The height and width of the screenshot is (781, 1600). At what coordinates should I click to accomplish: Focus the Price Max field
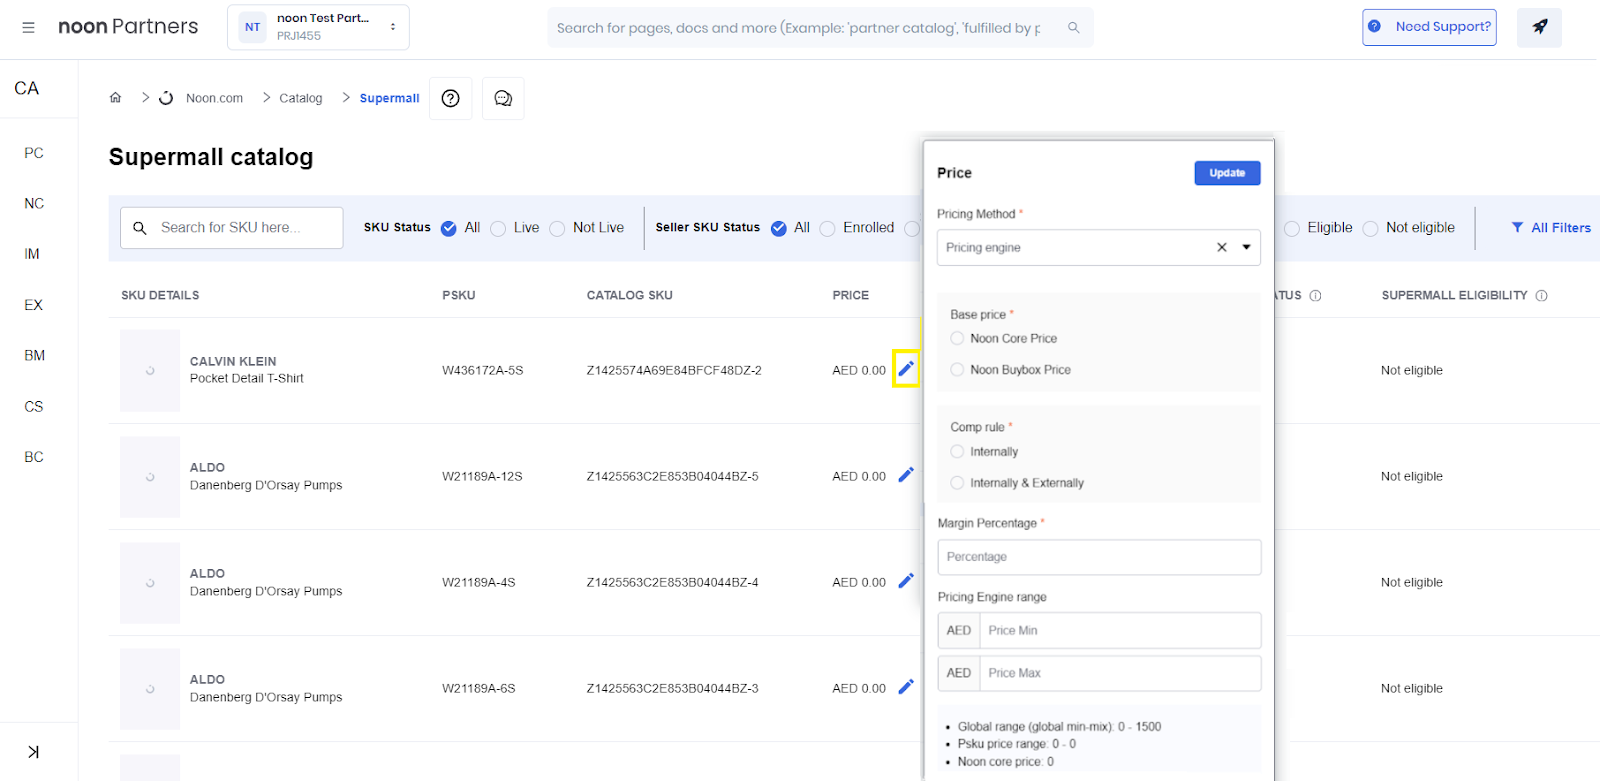point(1120,673)
